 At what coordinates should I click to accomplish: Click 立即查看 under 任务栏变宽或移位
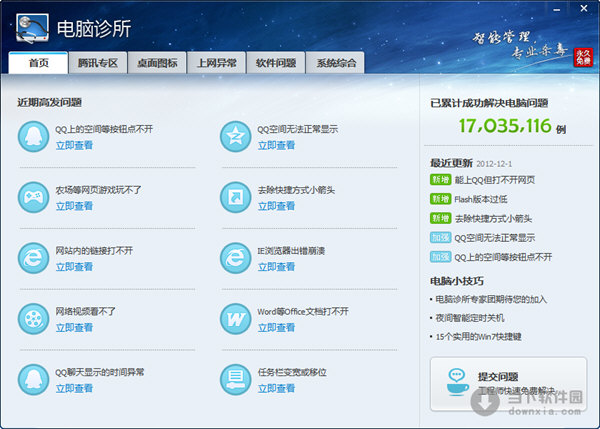pos(276,388)
